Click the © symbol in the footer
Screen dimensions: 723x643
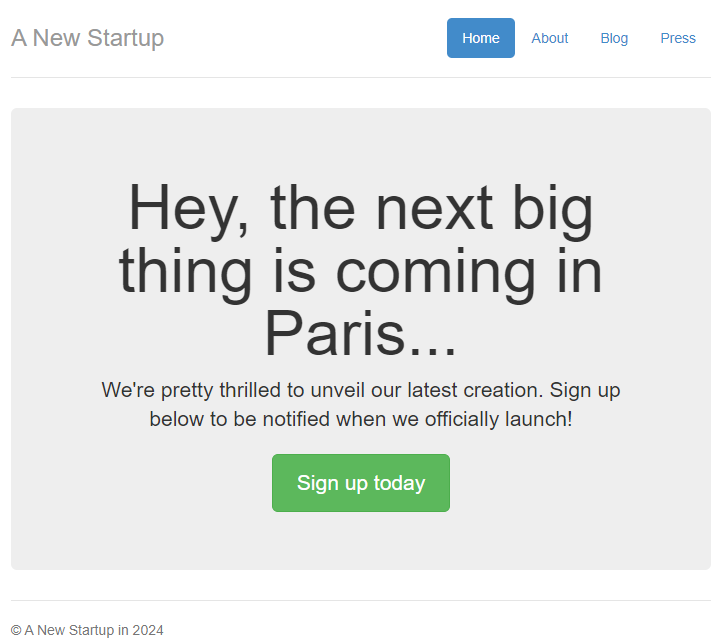pyautogui.click(x=16, y=631)
